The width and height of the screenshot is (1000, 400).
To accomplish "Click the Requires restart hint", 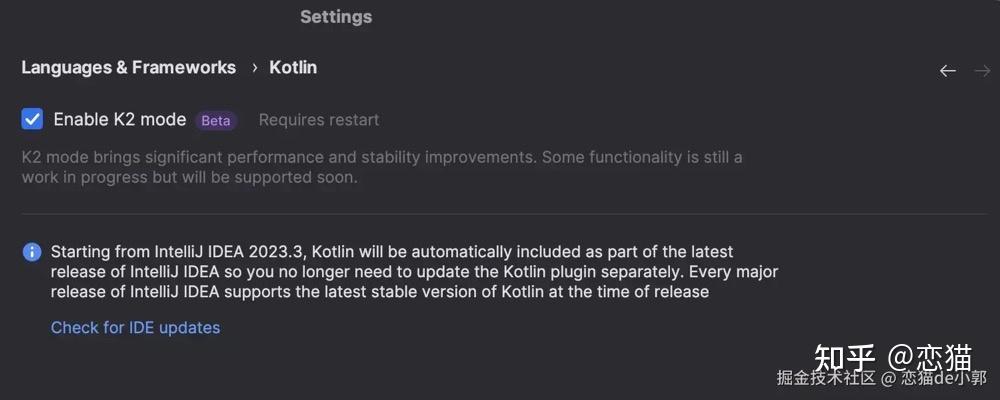I will pyautogui.click(x=319, y=120).
